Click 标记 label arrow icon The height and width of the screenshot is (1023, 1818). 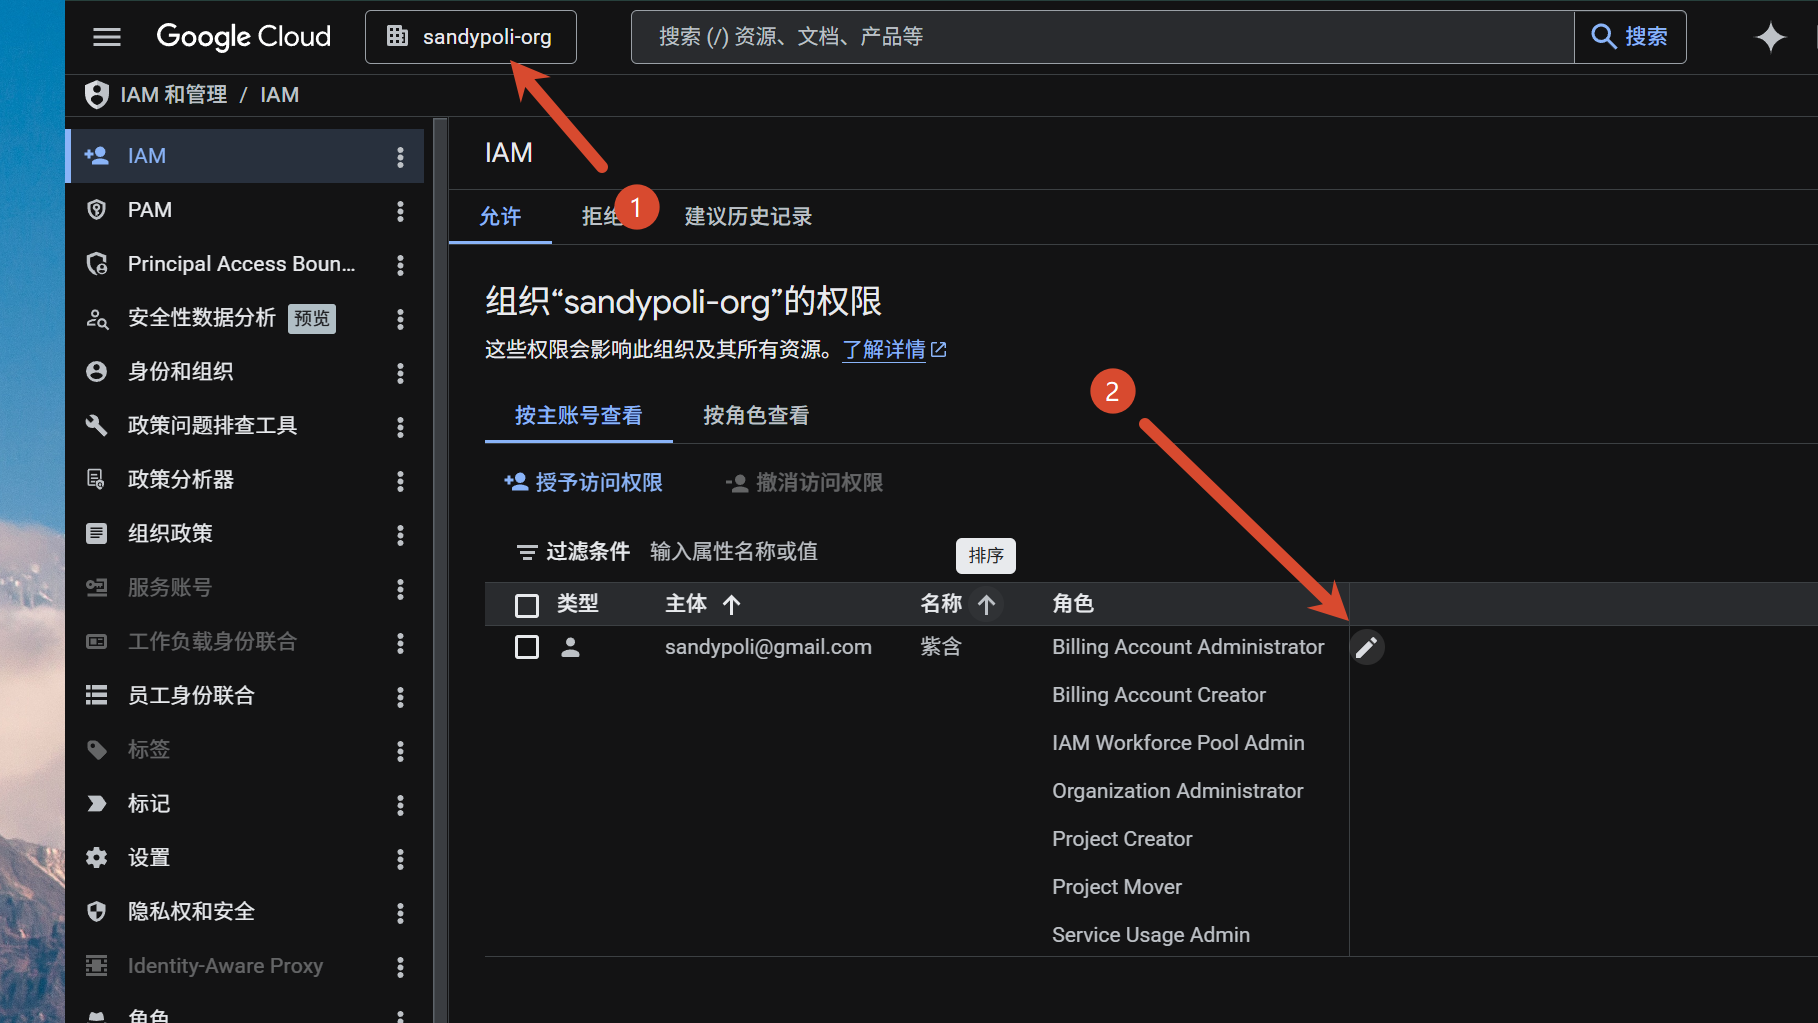[97, 804]
